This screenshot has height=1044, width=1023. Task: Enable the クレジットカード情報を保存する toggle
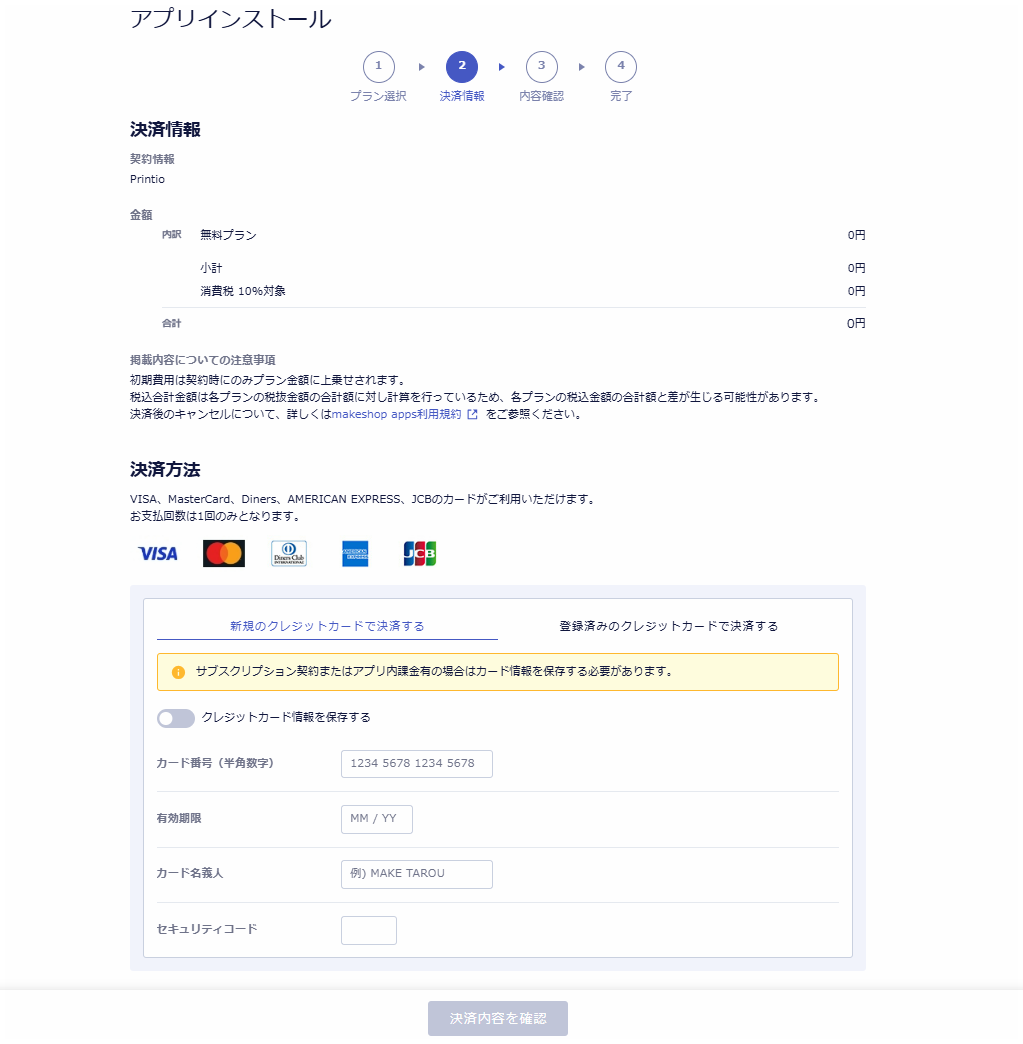pos(176,718)
